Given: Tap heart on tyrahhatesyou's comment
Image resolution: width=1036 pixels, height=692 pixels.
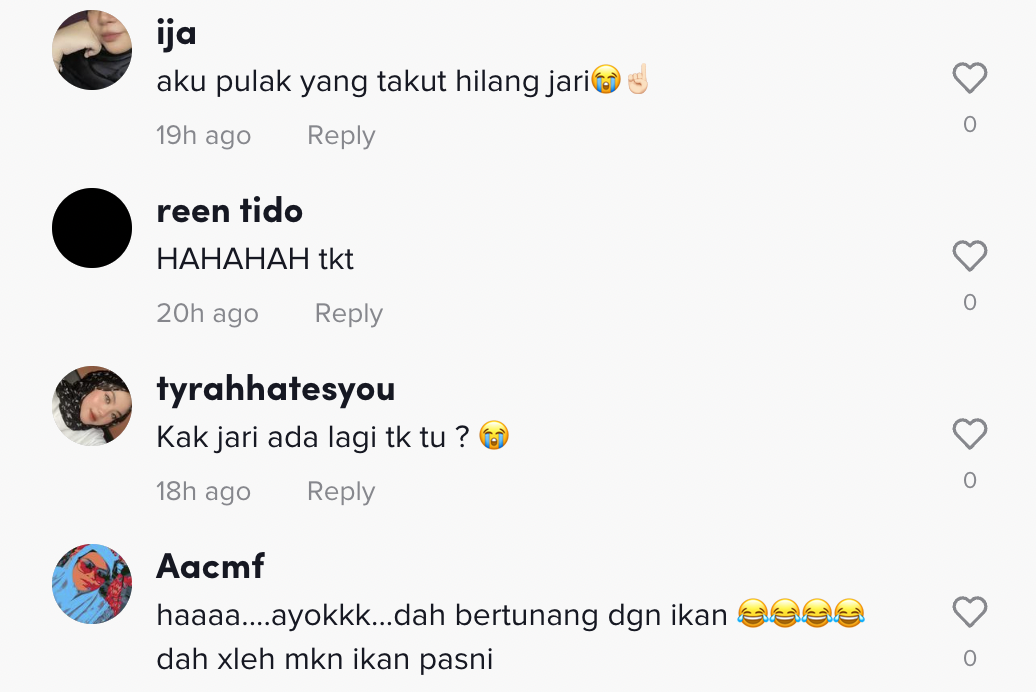Looking at the screenshot, I should point(969,434).
